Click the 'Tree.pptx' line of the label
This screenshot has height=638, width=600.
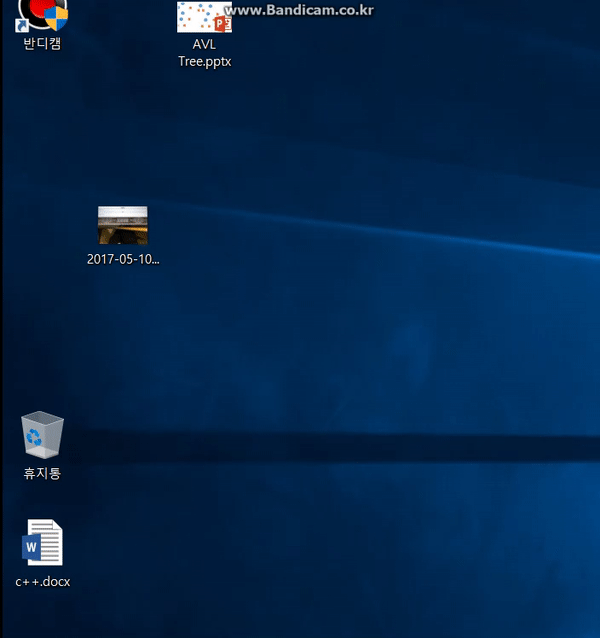pyautogui.click(x=204, y=61)
